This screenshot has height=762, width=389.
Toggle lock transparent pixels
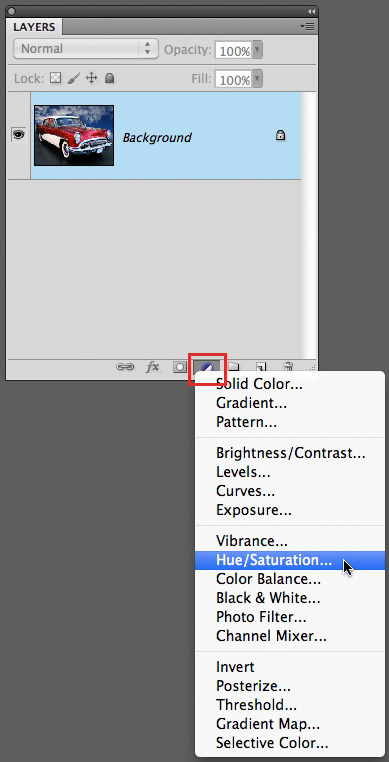(56, 78)
